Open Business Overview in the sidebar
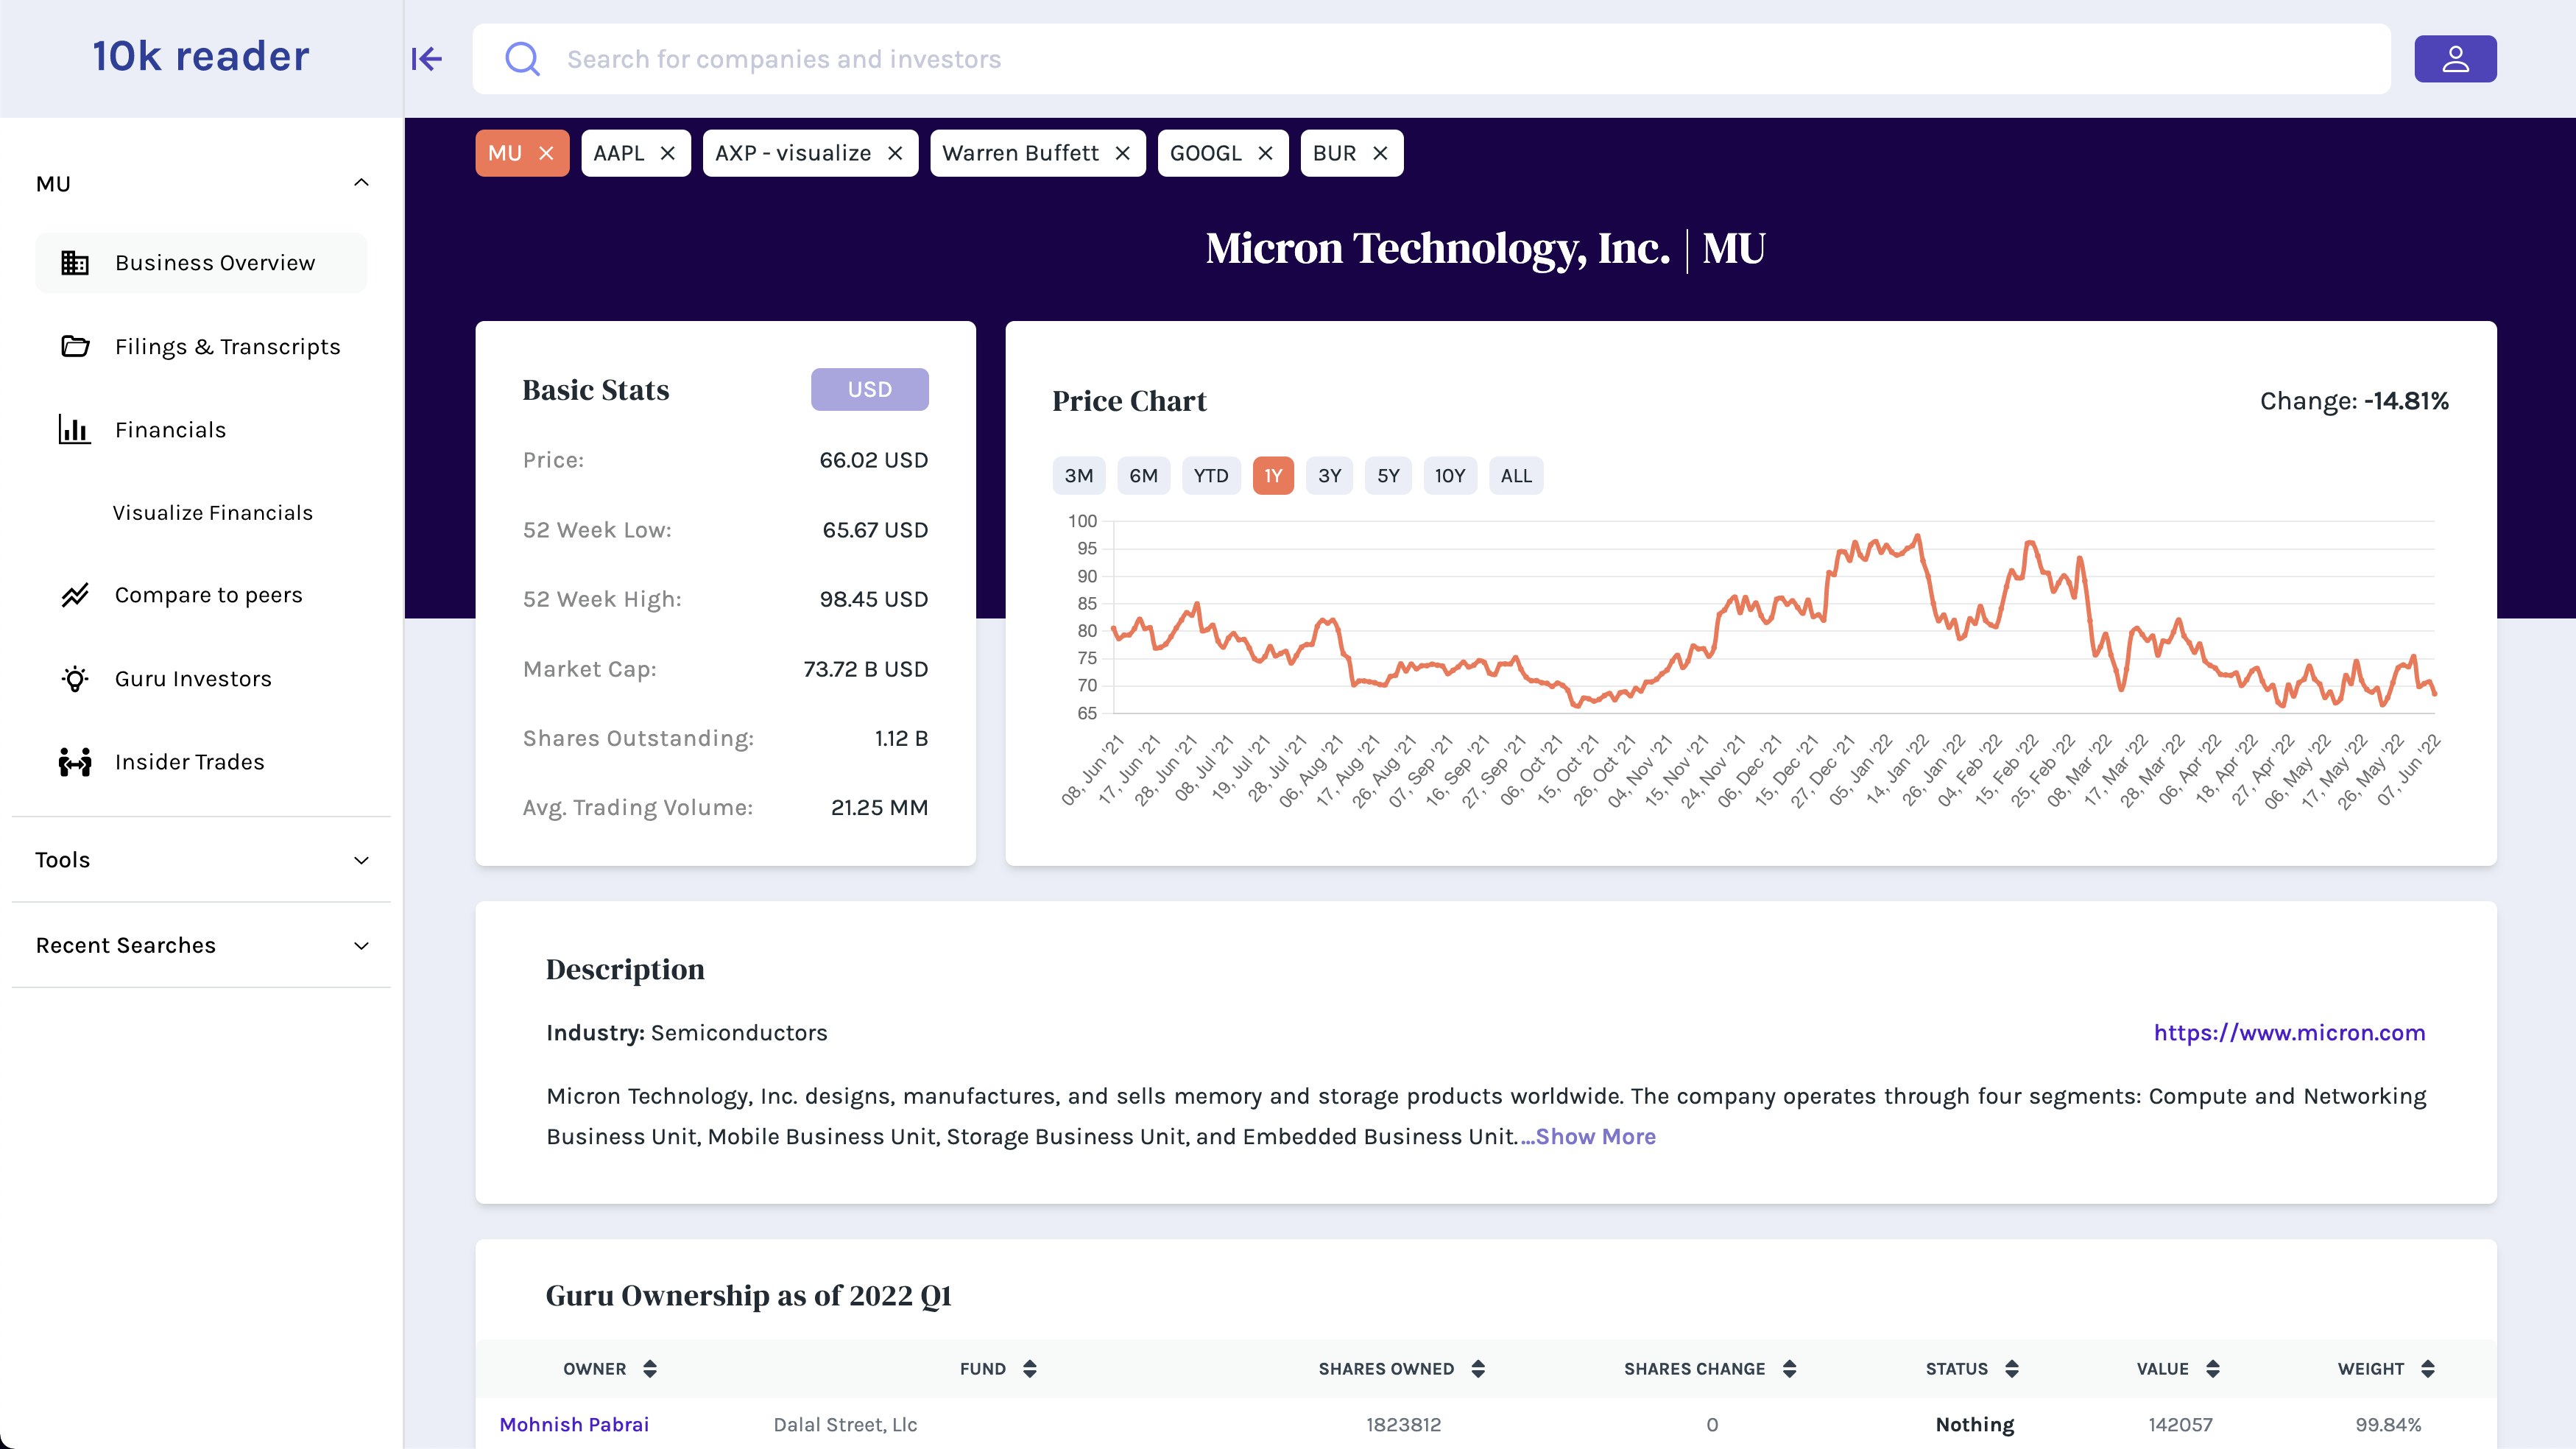This screenshot has width=2576, height=1449. click(x=201, y=263)
